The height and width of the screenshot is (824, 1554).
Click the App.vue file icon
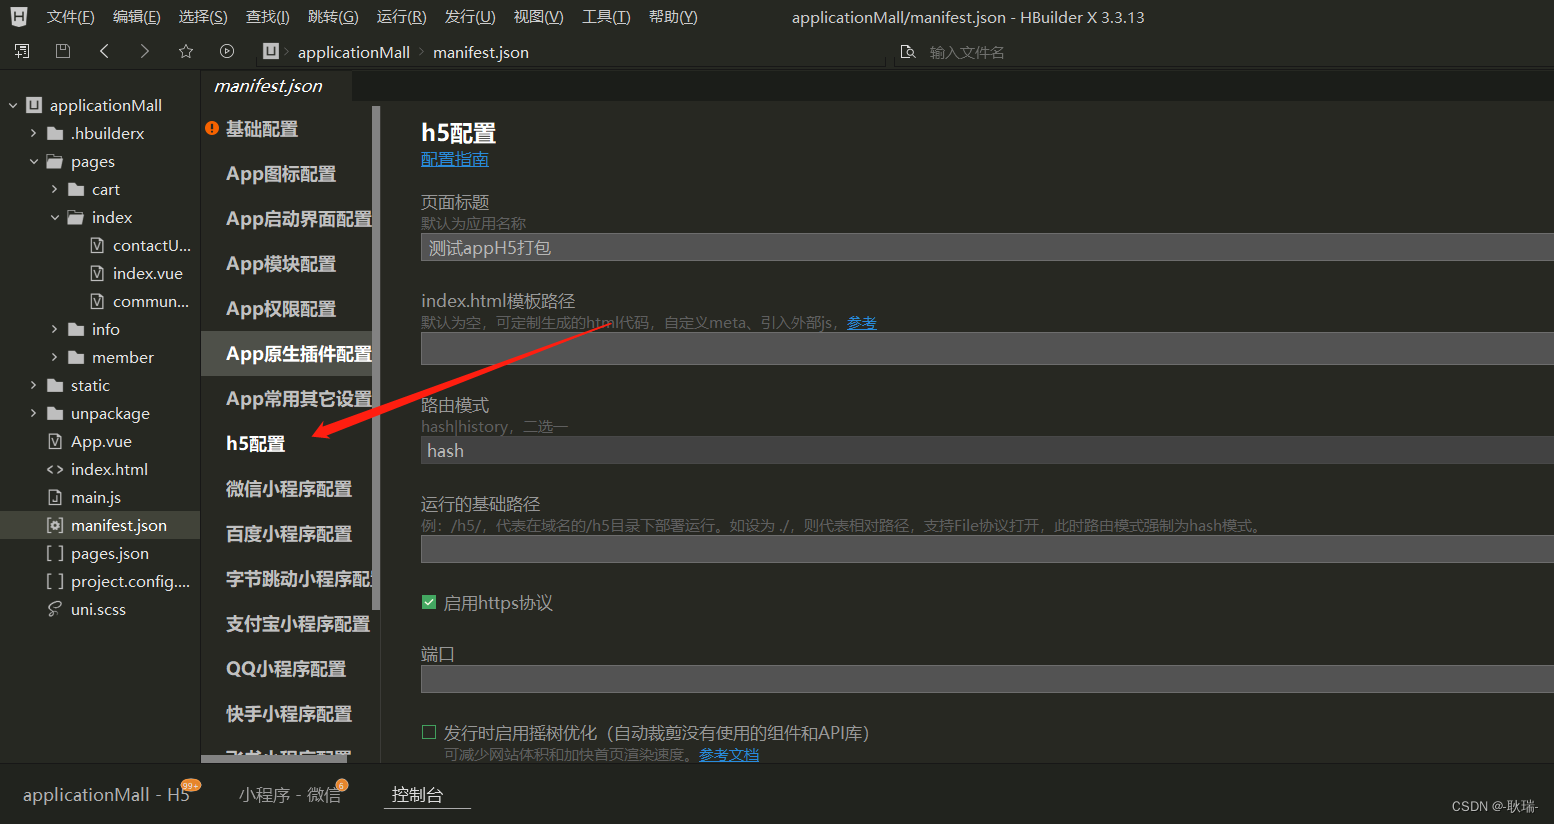click(55, 441)
